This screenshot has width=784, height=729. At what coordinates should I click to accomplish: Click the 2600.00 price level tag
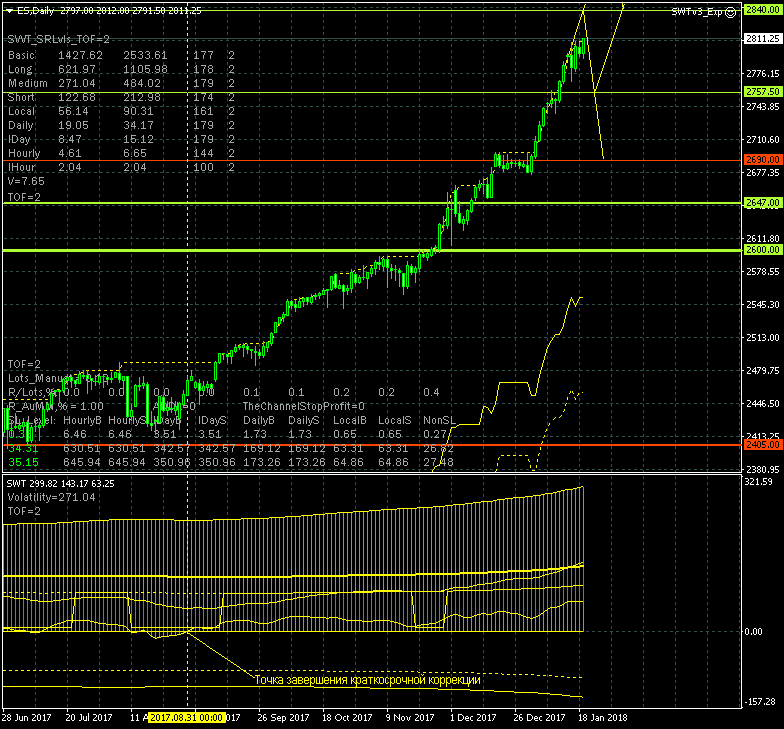(762, 249)
